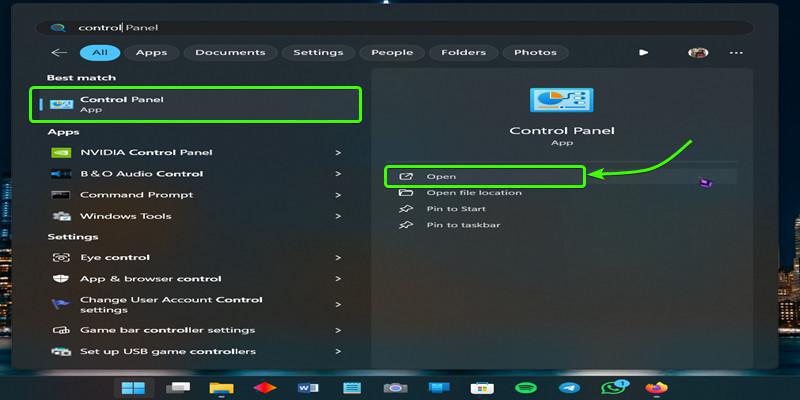Select the All filter tab

100,53
